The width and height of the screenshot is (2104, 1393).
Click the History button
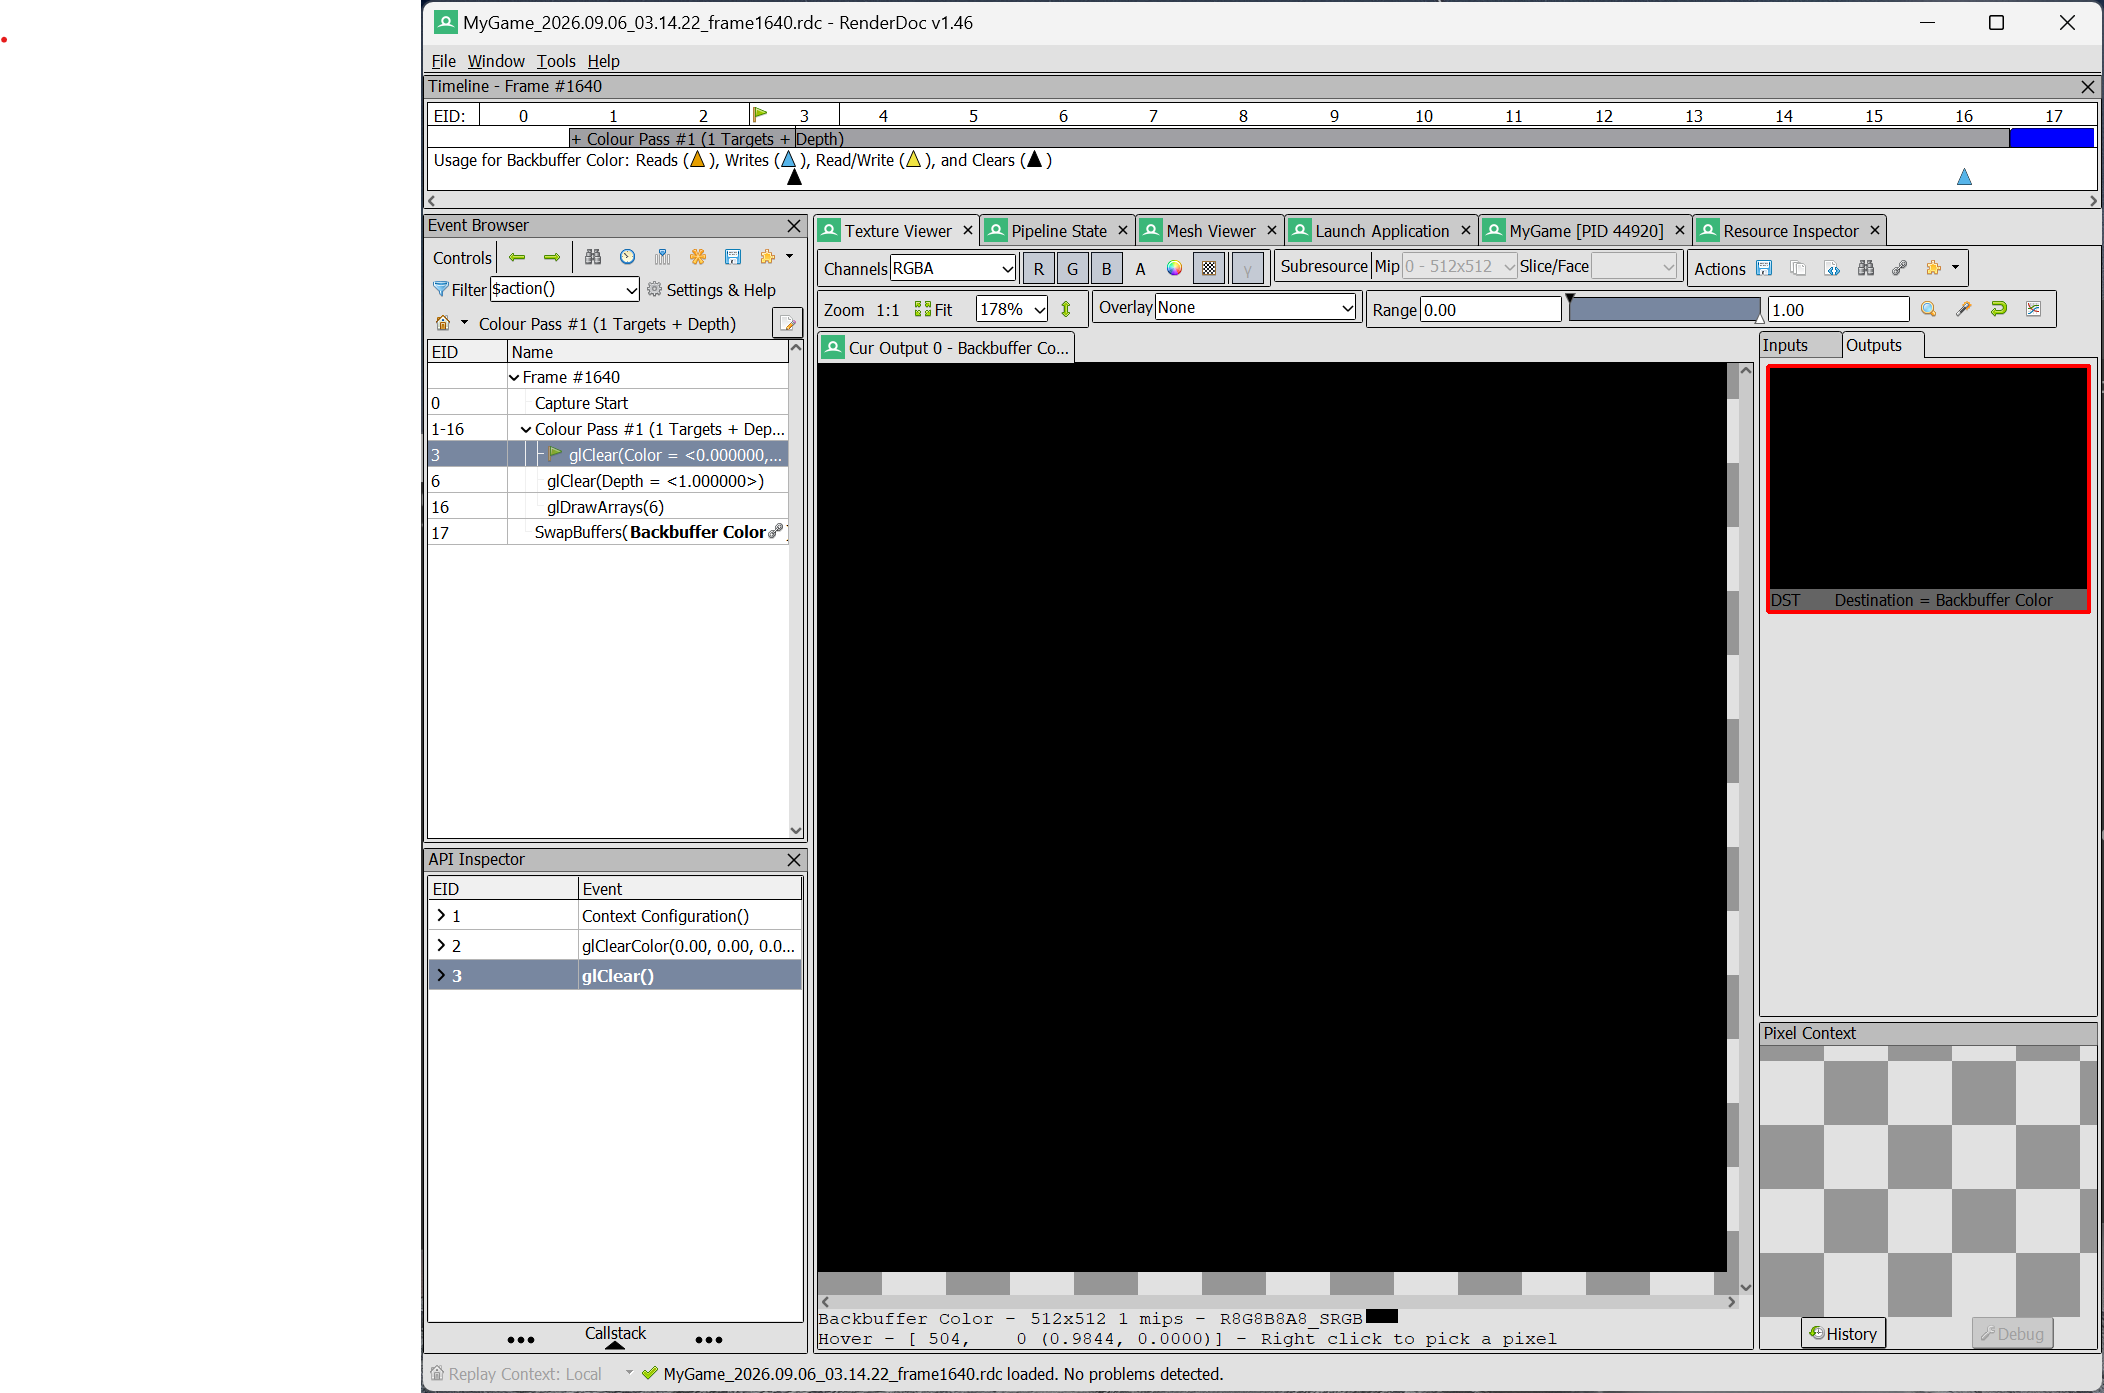[x=1843, y=1333]
